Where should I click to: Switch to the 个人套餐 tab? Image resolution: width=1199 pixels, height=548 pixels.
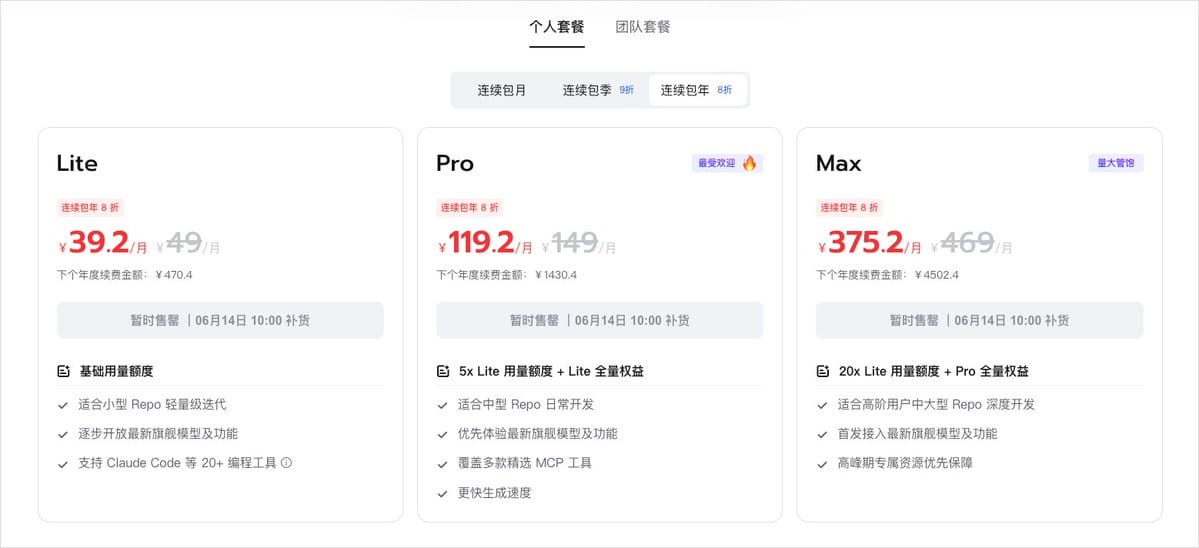[557, 28]
